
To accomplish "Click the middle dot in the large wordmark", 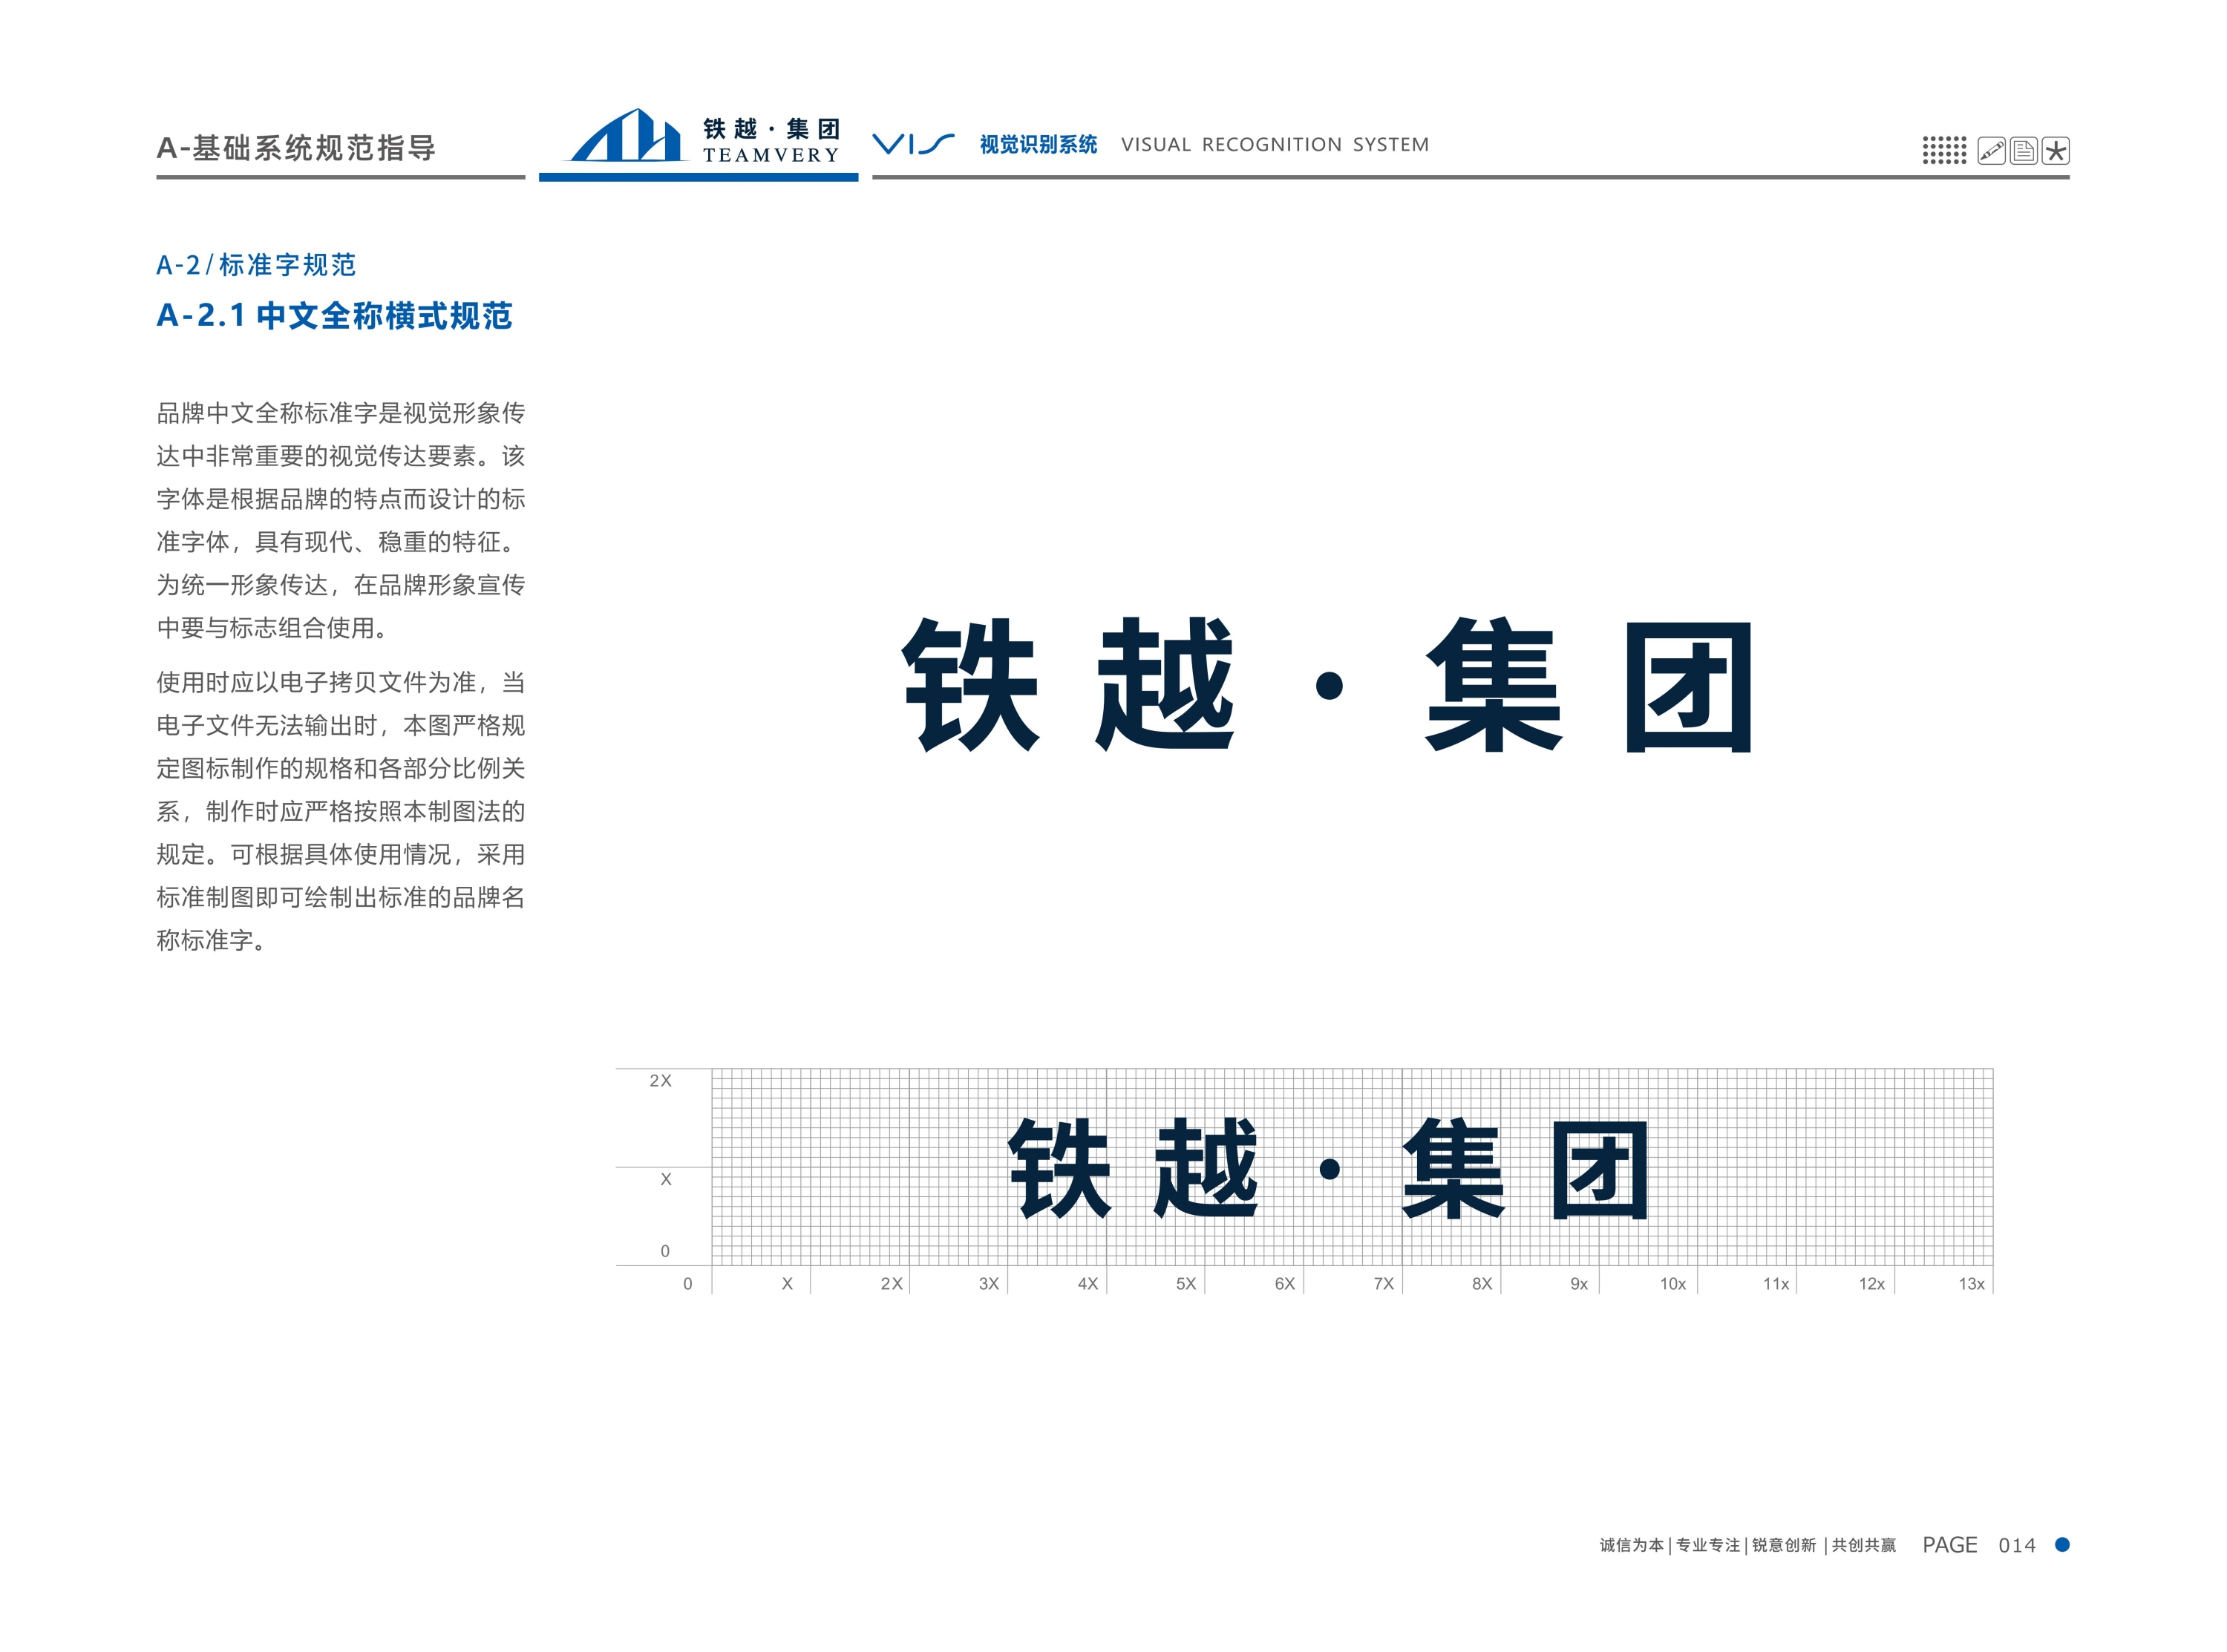I will (1329, 685).
